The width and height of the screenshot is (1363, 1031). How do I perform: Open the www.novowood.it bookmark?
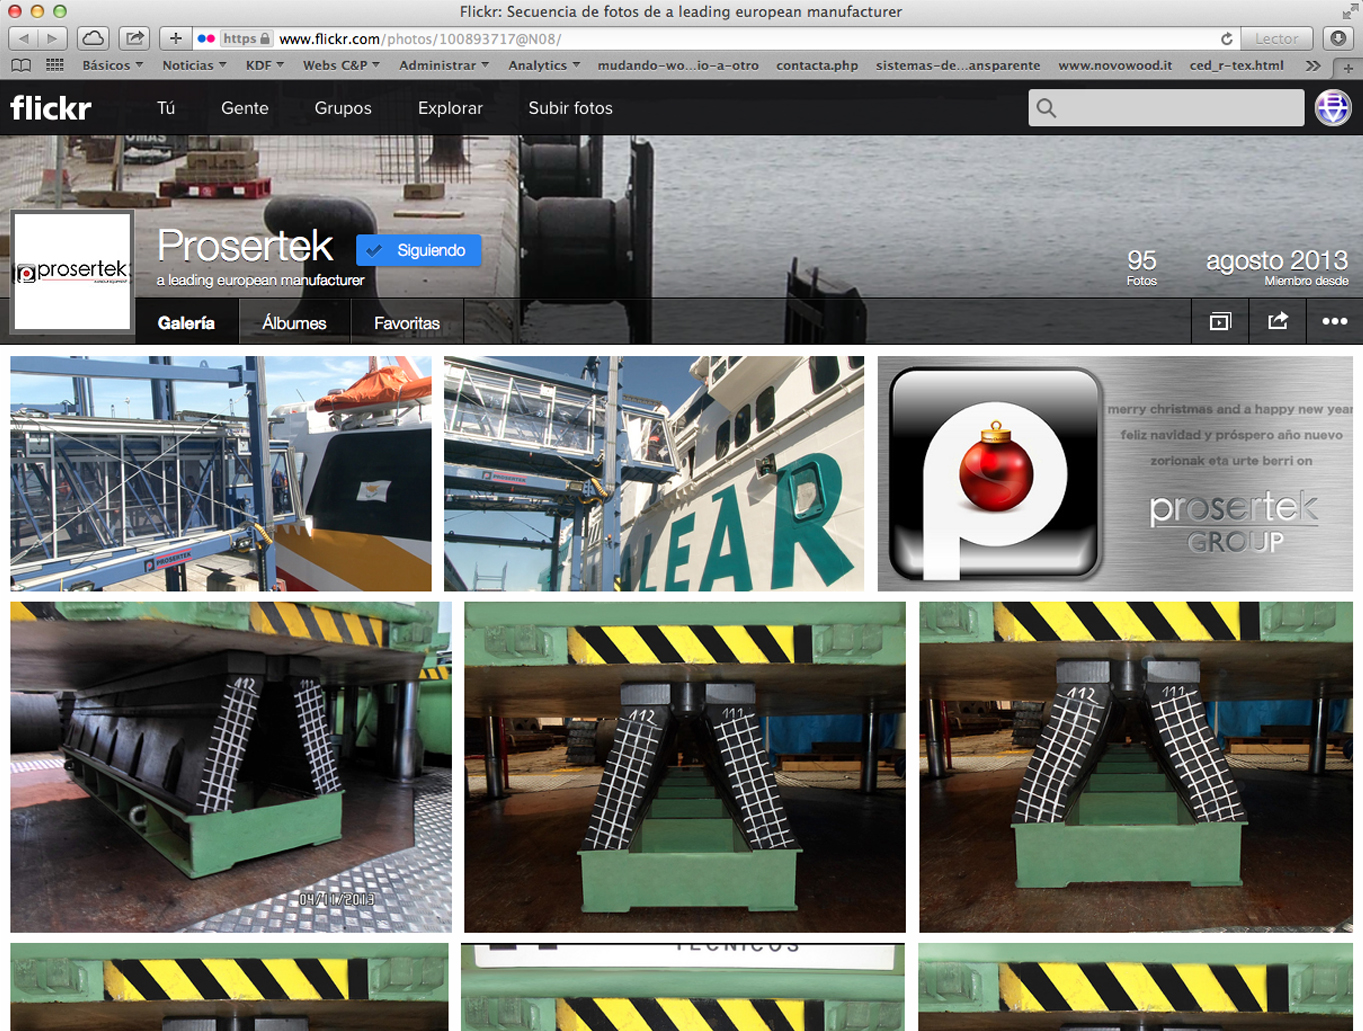click(1115, 65)
